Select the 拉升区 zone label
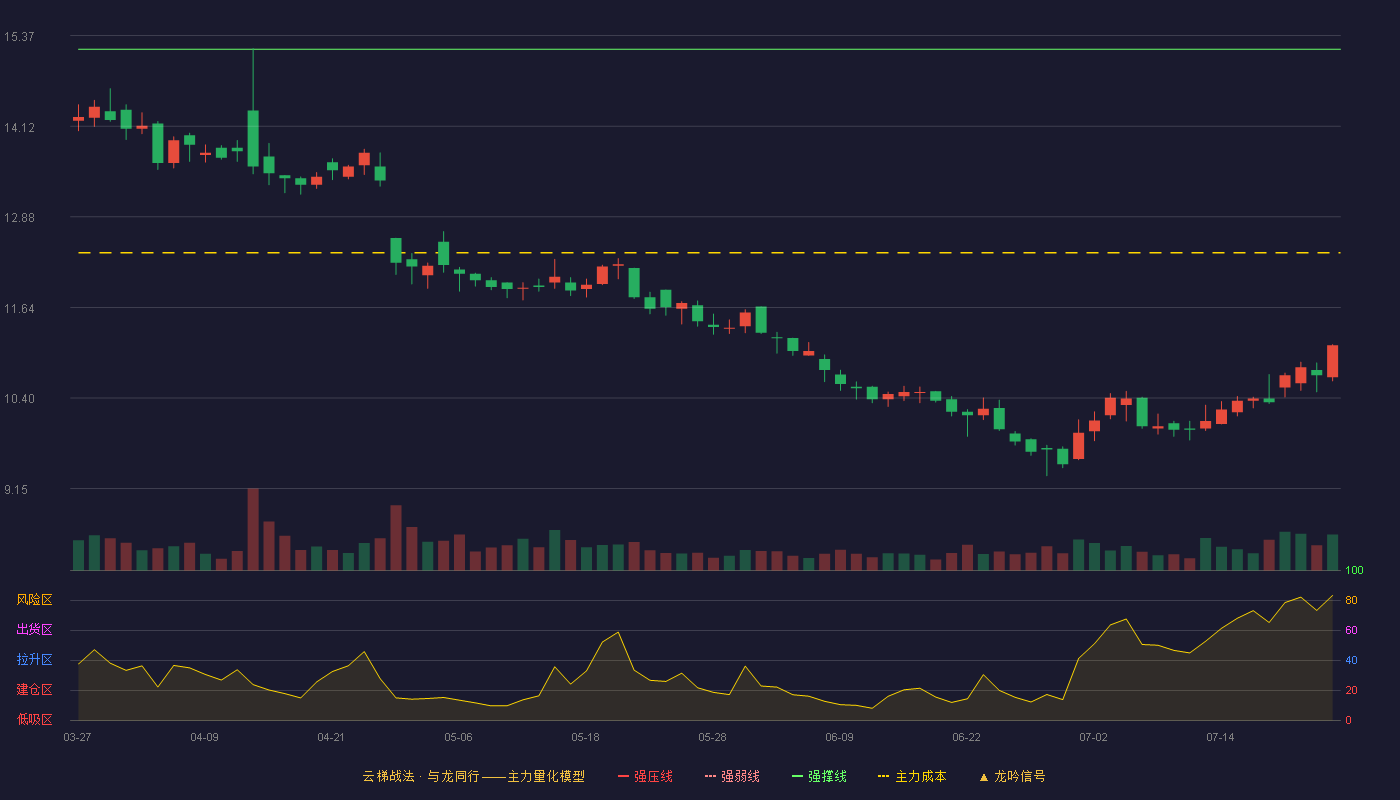The width and height of the screenshot is (1400, 800). click(34, 660)
